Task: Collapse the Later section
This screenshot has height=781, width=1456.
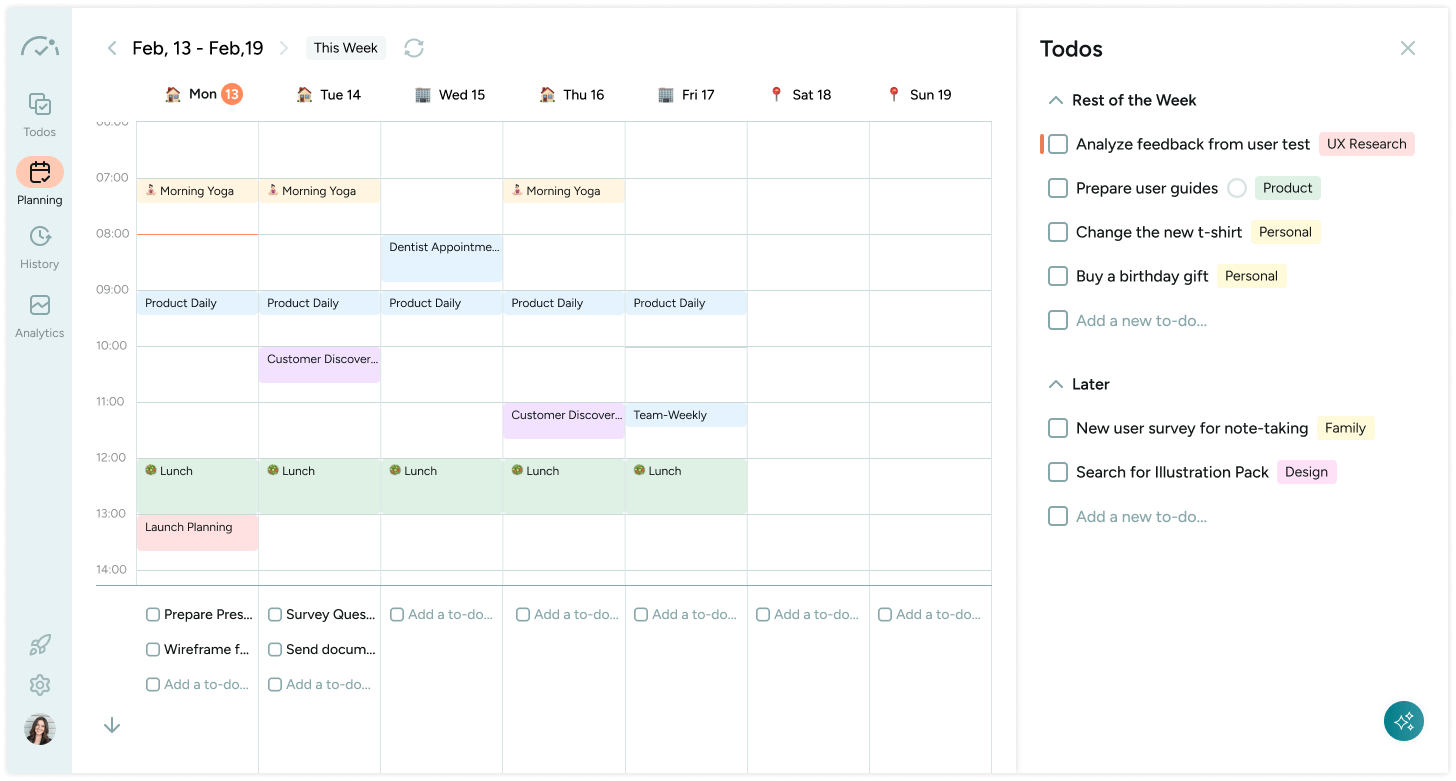Action: [1054, 384]
